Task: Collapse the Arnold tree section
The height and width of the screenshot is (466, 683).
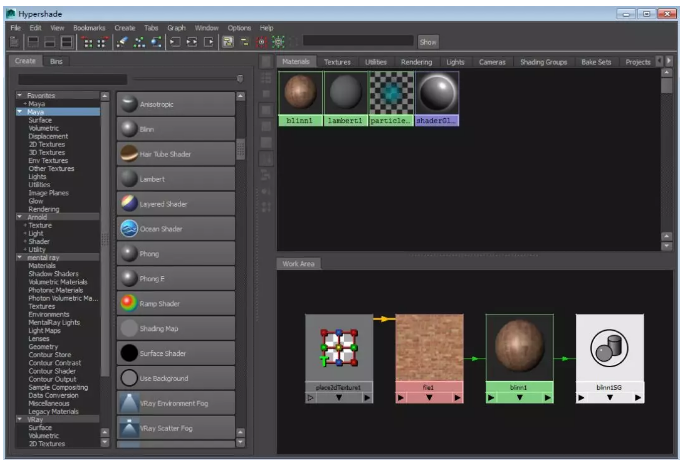Action: [x=20, y=216]
